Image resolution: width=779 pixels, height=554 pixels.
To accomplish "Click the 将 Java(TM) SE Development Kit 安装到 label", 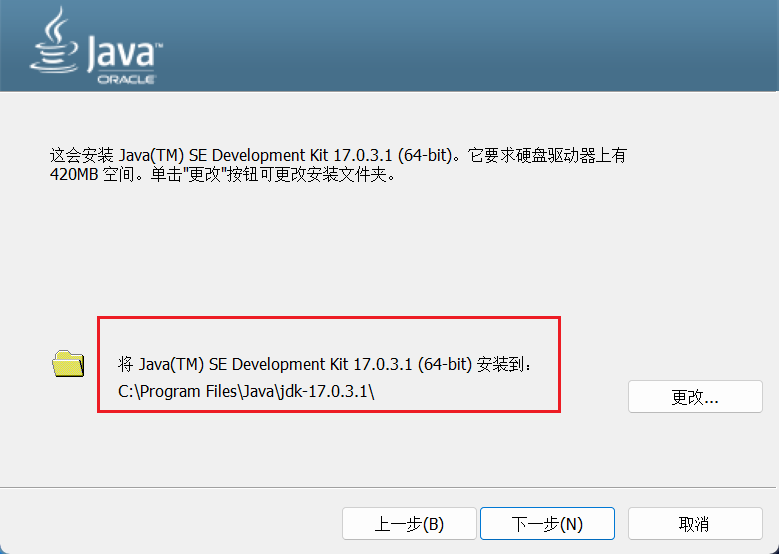I will tap(326, 364).
